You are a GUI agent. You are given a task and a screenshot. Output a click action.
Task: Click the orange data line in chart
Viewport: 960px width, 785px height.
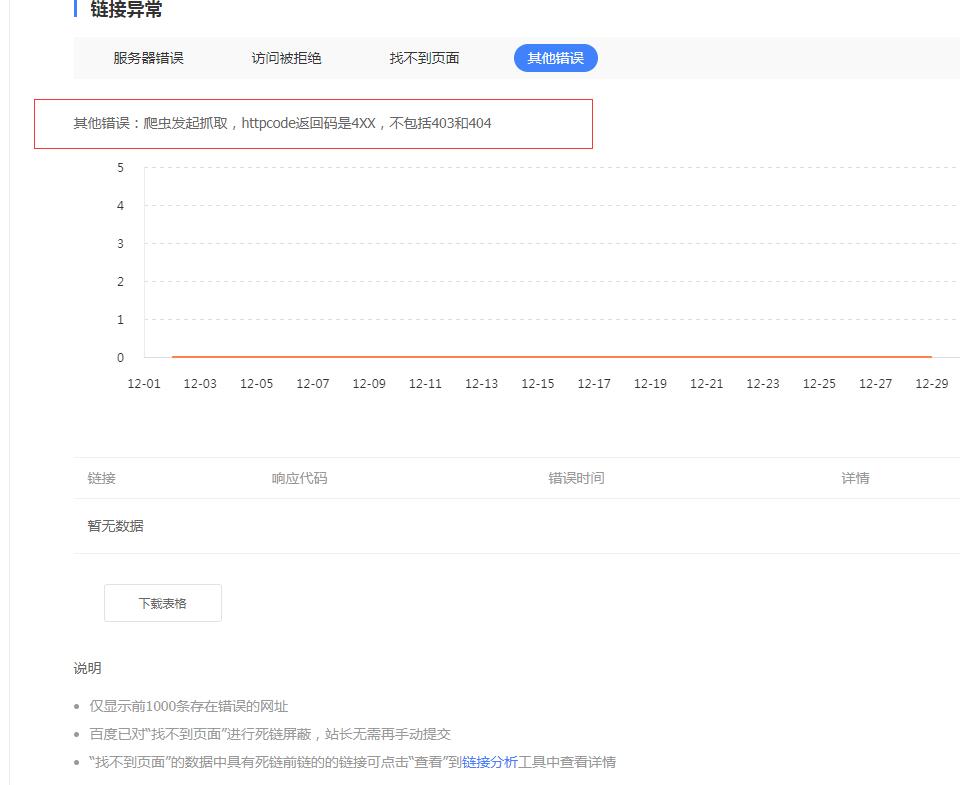click(x=550, y=357)
